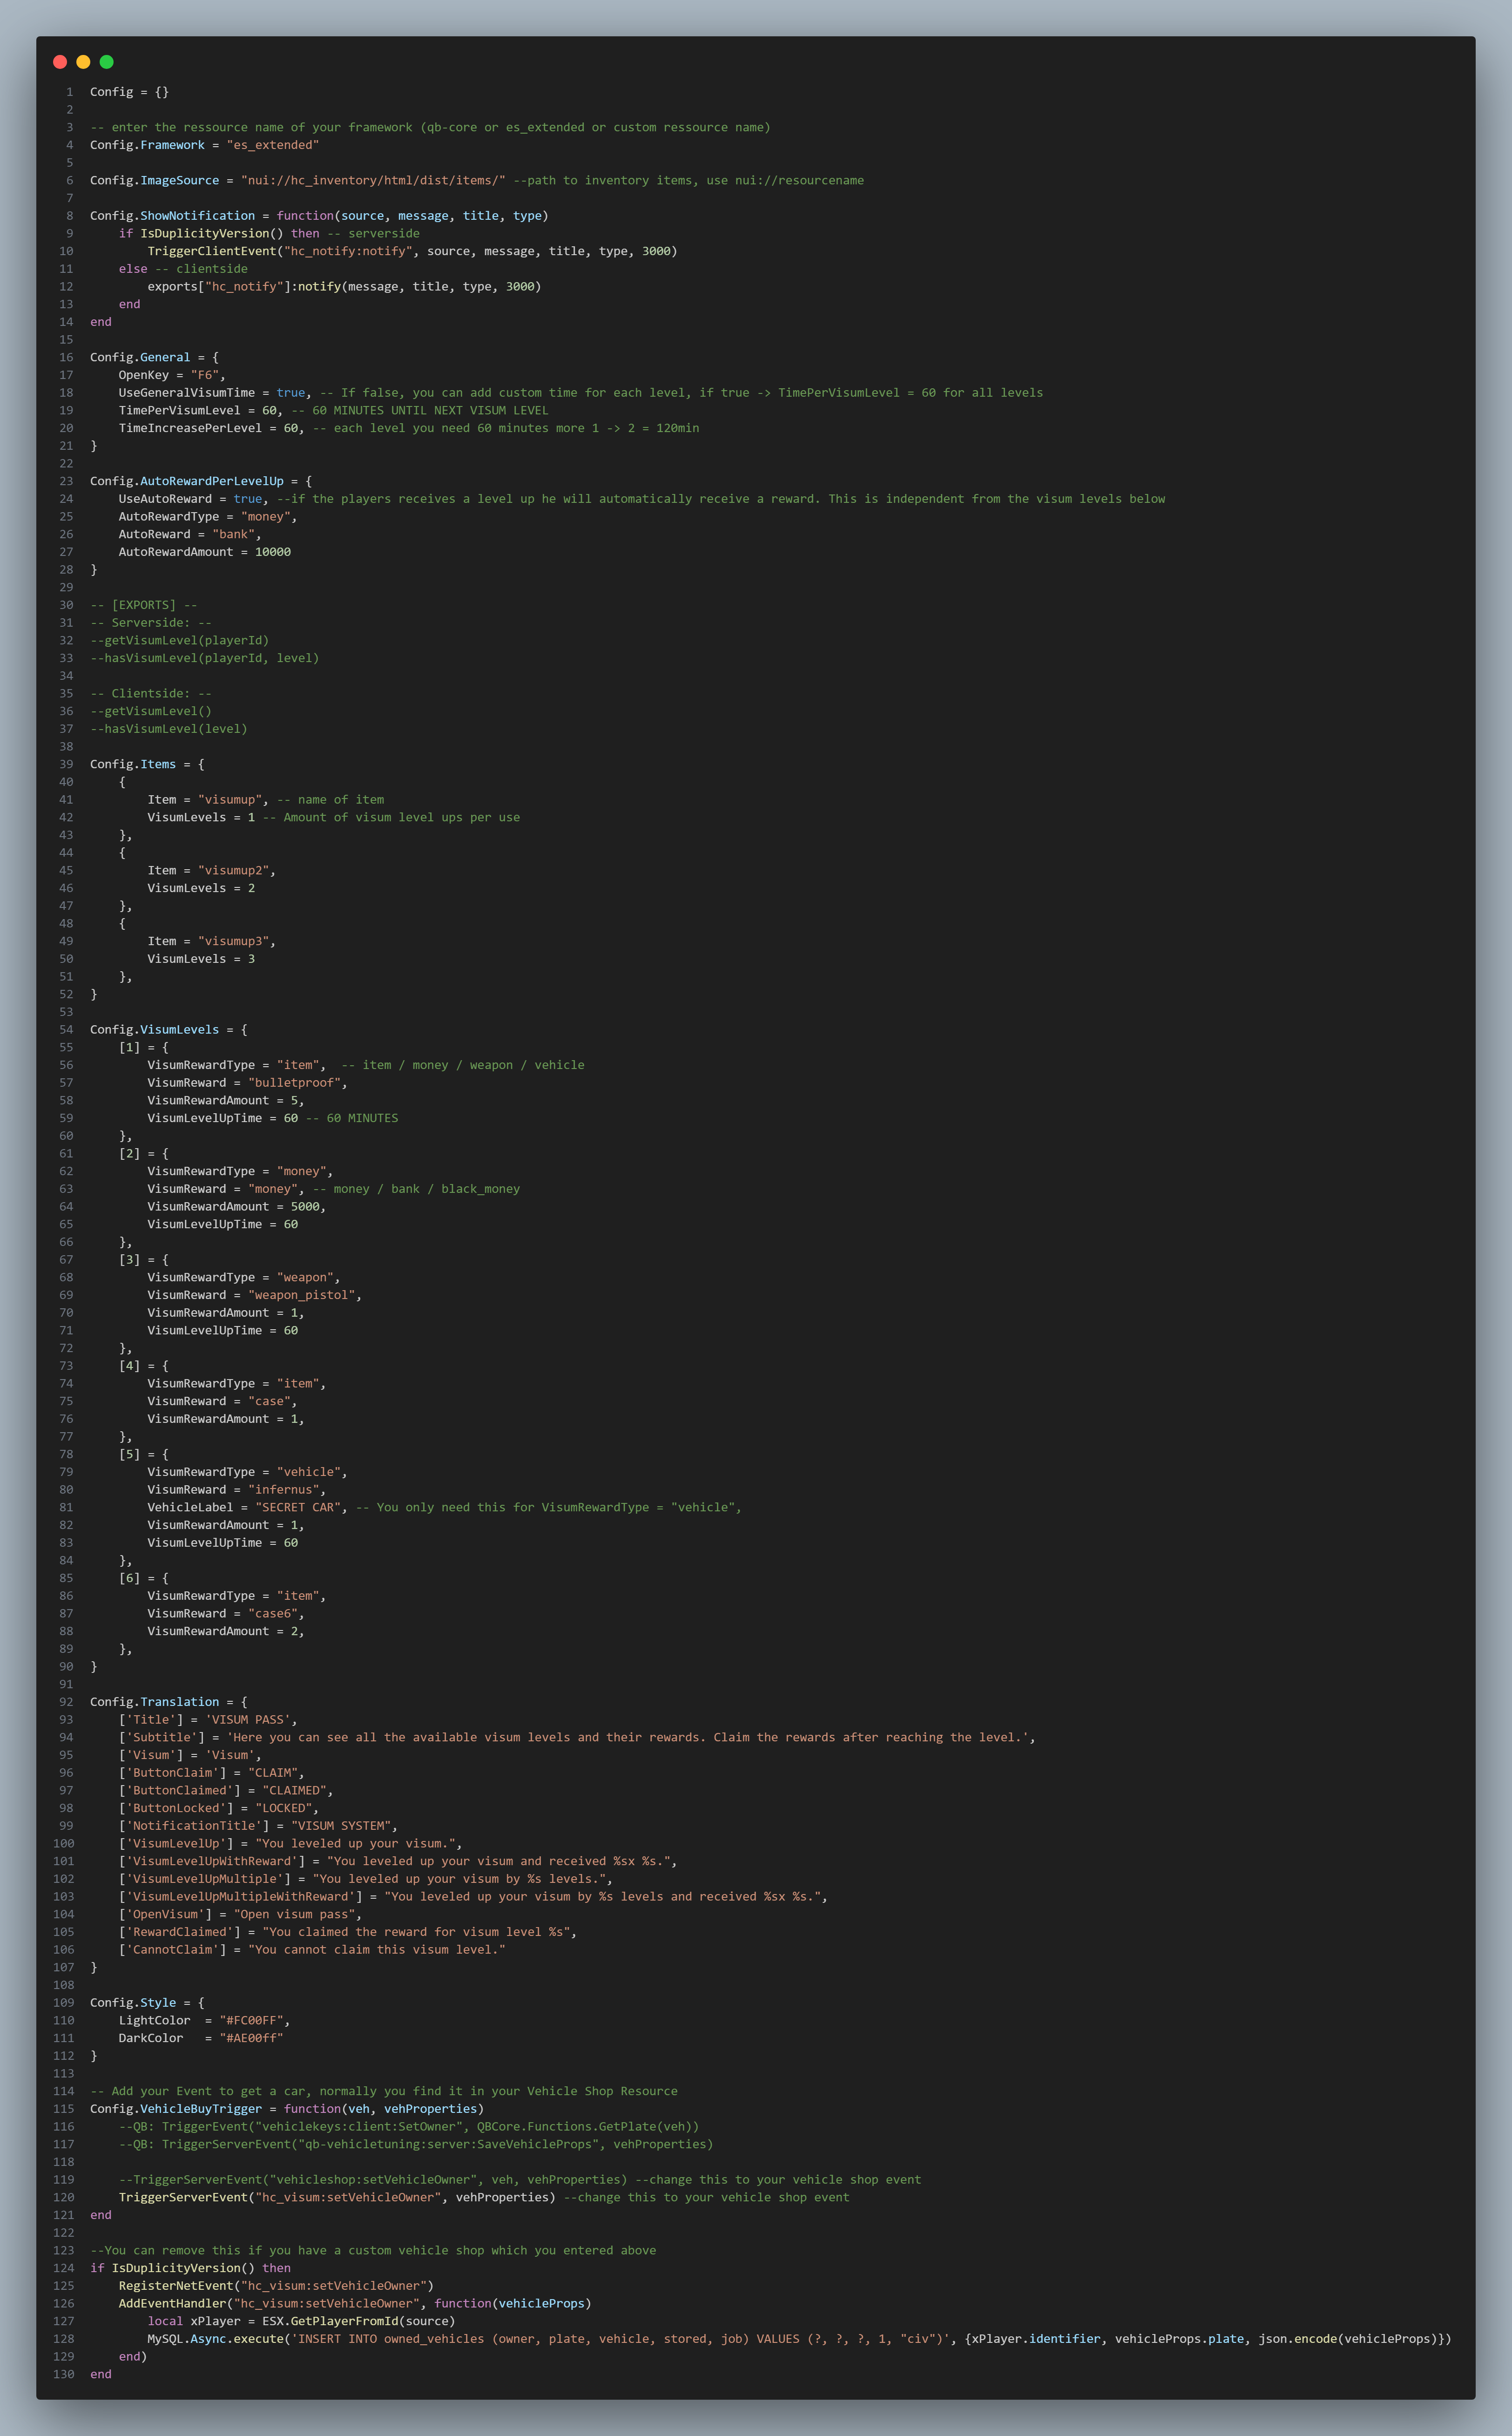The height and width of the screenshot is (2436, 1512).
Task: Click TriggerServerEvent "hc_visum:setVehicleOwner" on line 120
Action: (x=337, y=2198)
